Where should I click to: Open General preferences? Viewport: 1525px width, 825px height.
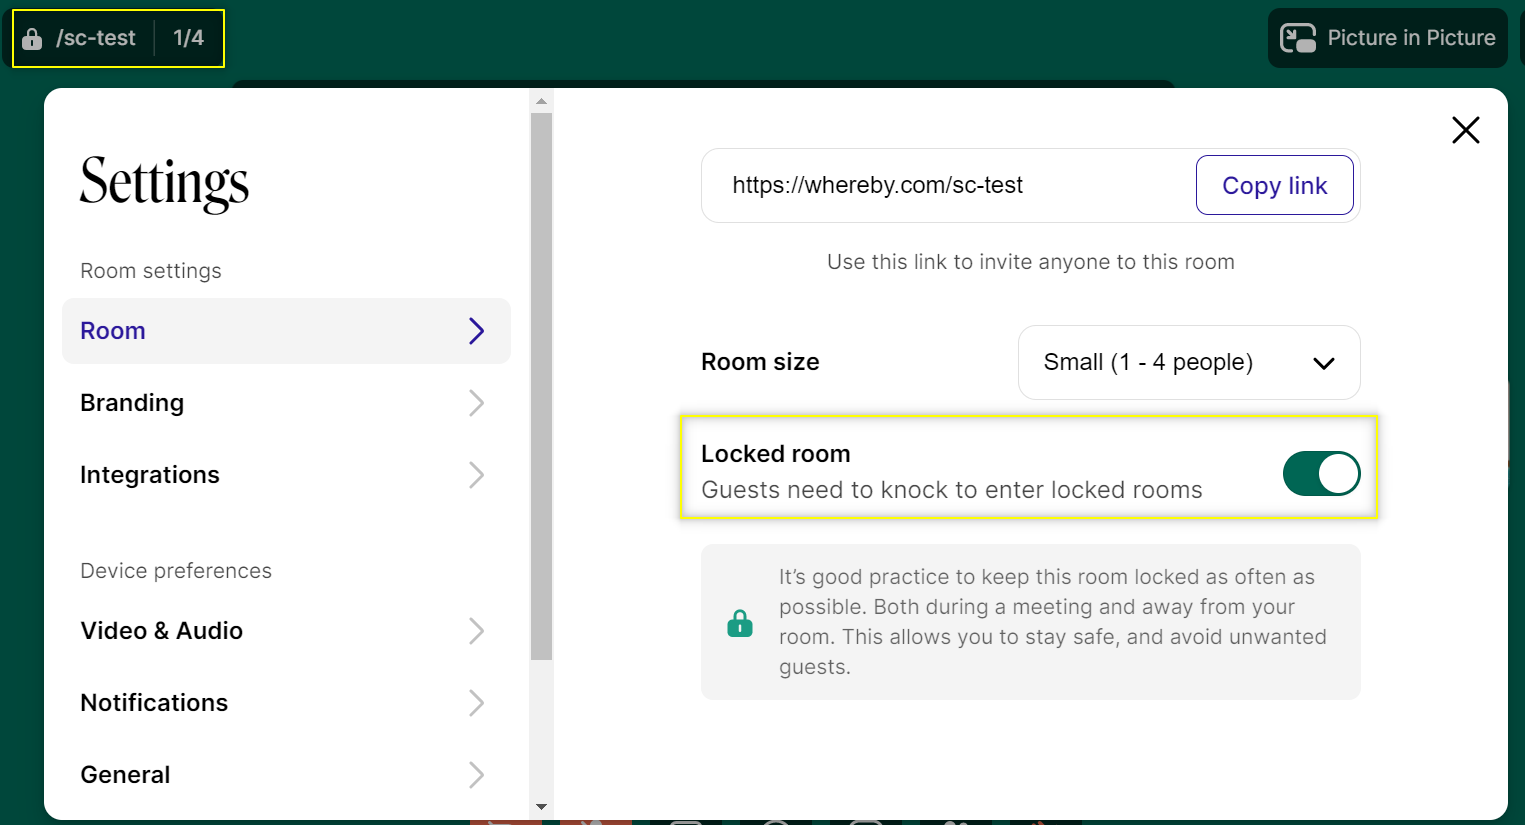[x=286, y=775]
